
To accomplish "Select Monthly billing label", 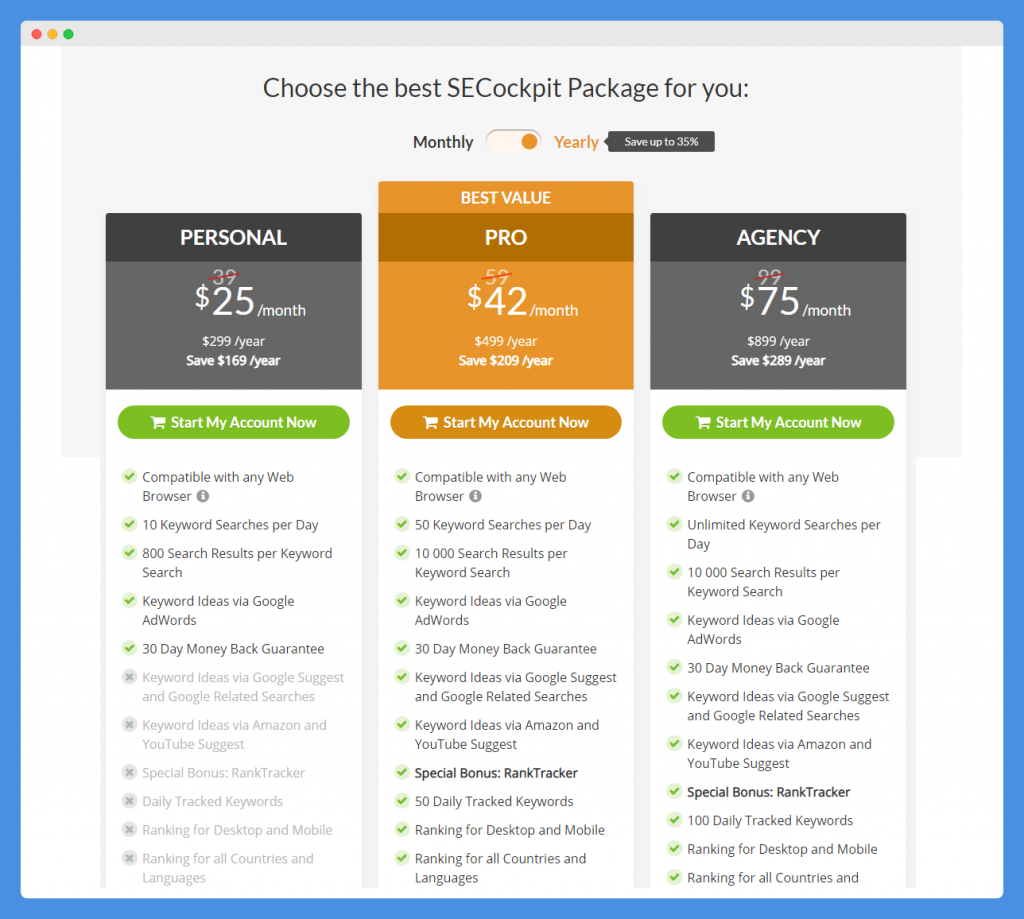I will click(x=443, y=142).
